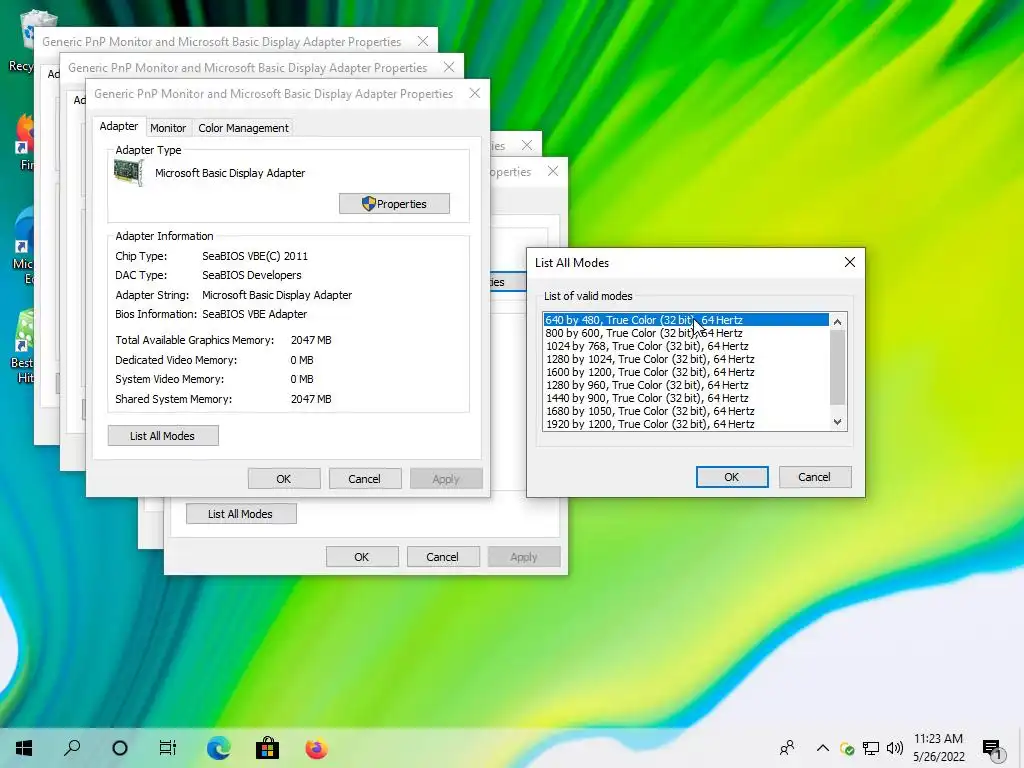Open adapter Properties with shield icon
This screenshot has width=1024, height=768.
click(394, 204)
